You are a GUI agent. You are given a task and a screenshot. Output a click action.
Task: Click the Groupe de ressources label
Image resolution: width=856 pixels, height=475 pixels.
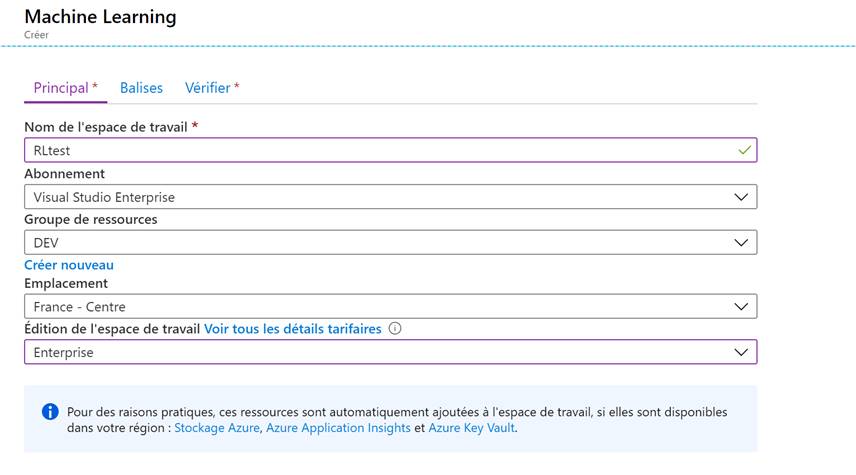(91, 219)
